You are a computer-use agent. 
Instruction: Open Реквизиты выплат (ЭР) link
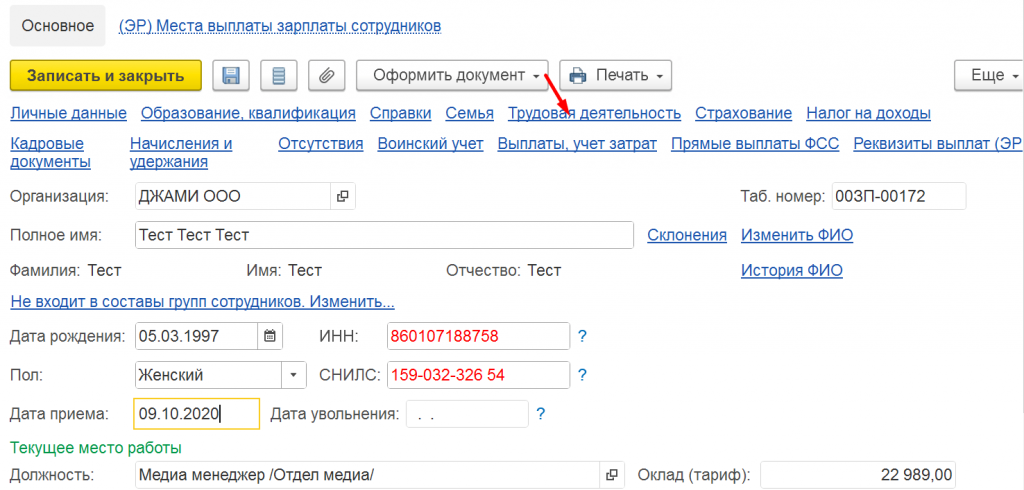tap(938, 144)
